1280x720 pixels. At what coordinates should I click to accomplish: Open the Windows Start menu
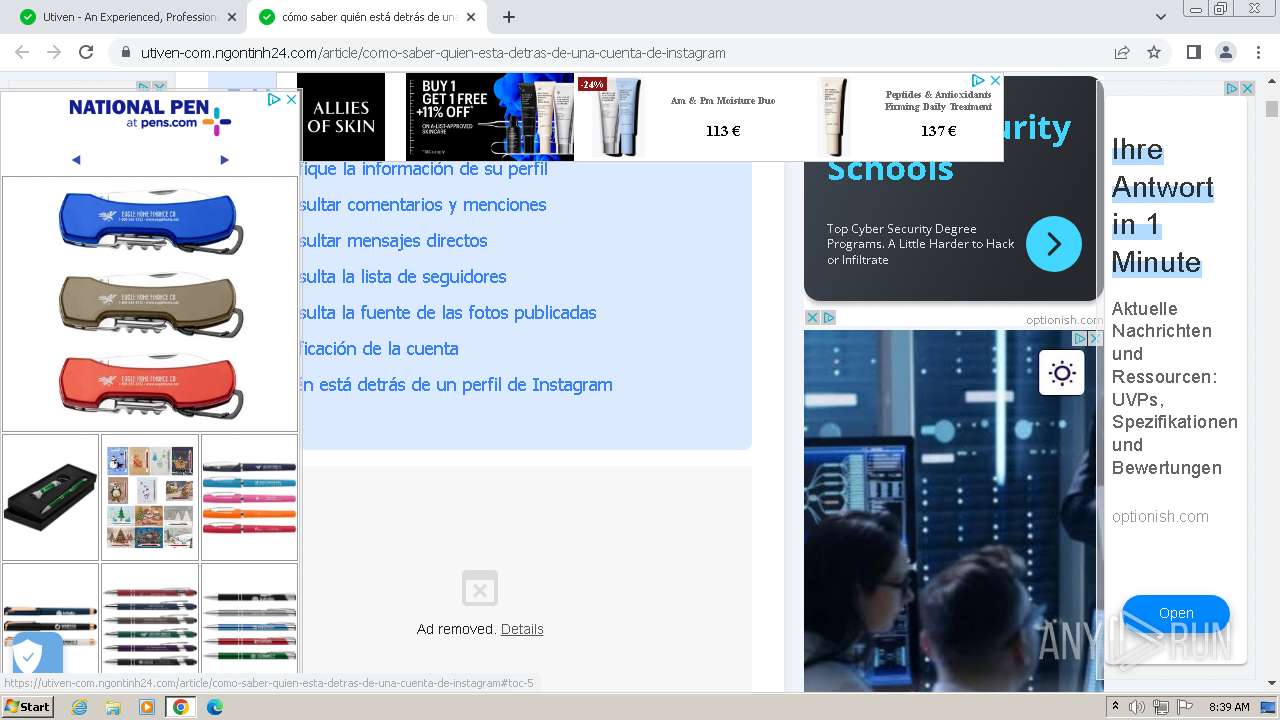click(x=27, y=707)
